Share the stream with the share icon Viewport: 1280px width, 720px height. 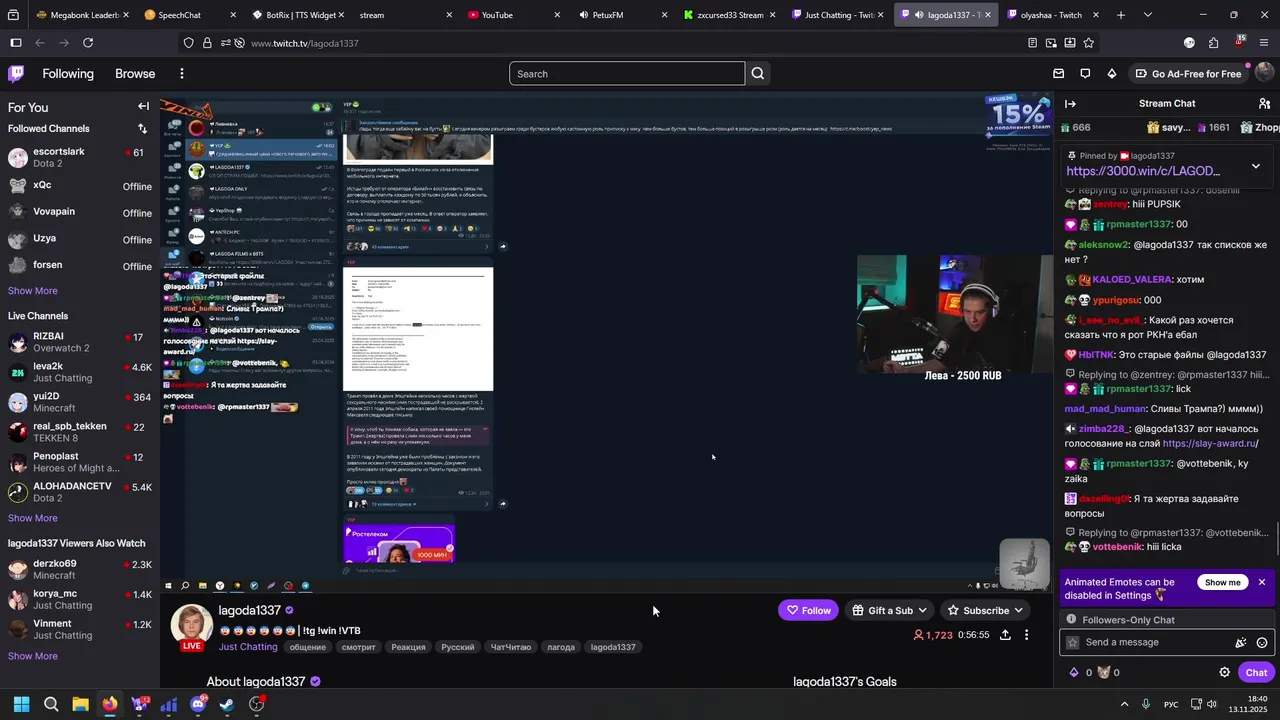pyautogui.click(x=1005, y=635)
